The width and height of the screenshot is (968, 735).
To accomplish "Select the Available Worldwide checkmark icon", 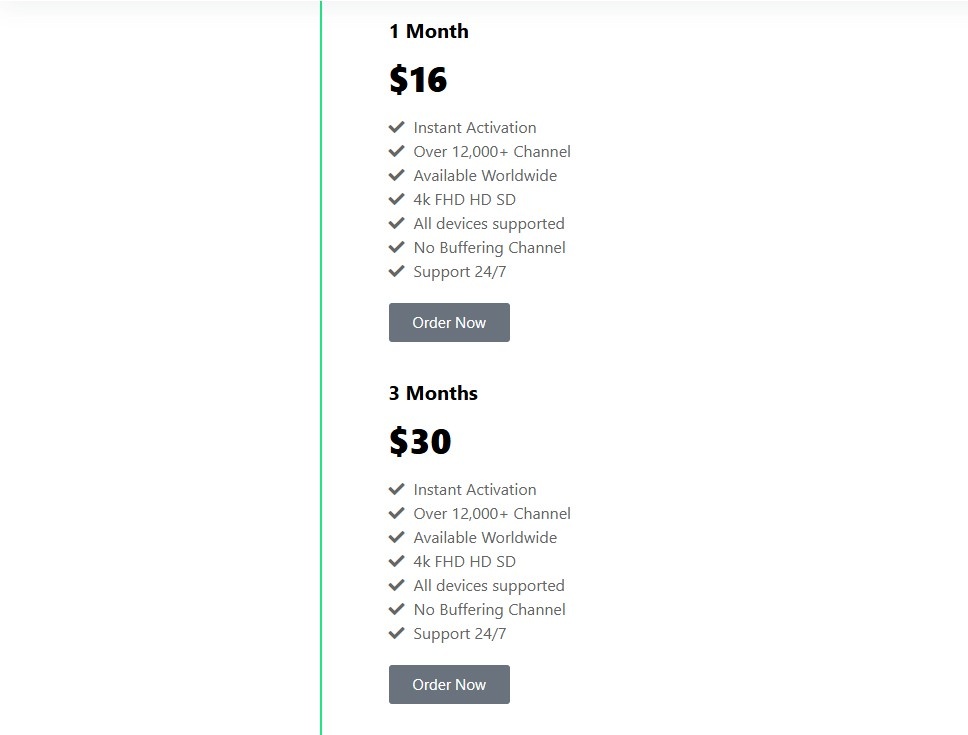I will (397, 175).
